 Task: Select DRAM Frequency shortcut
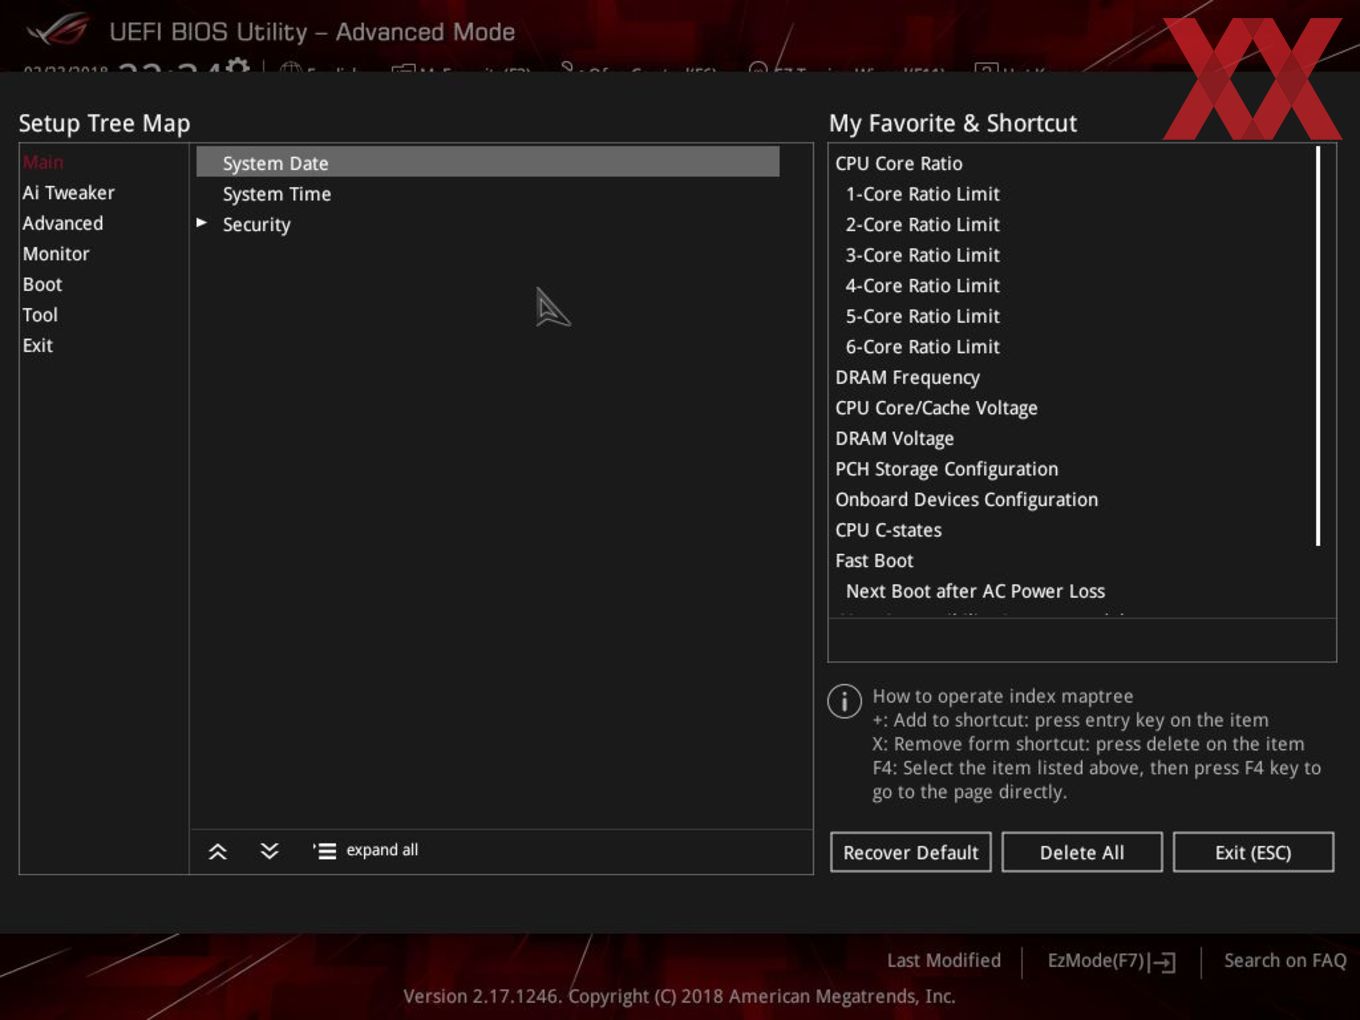[x=907, y=378]
